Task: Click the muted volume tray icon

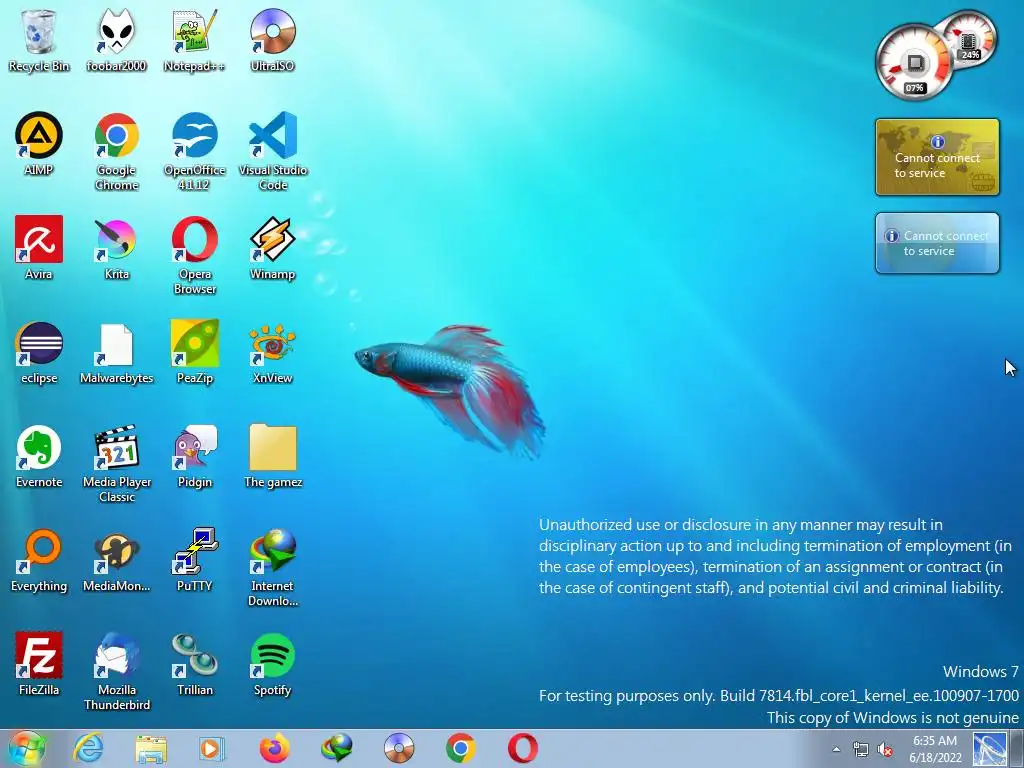Action: 885,749
